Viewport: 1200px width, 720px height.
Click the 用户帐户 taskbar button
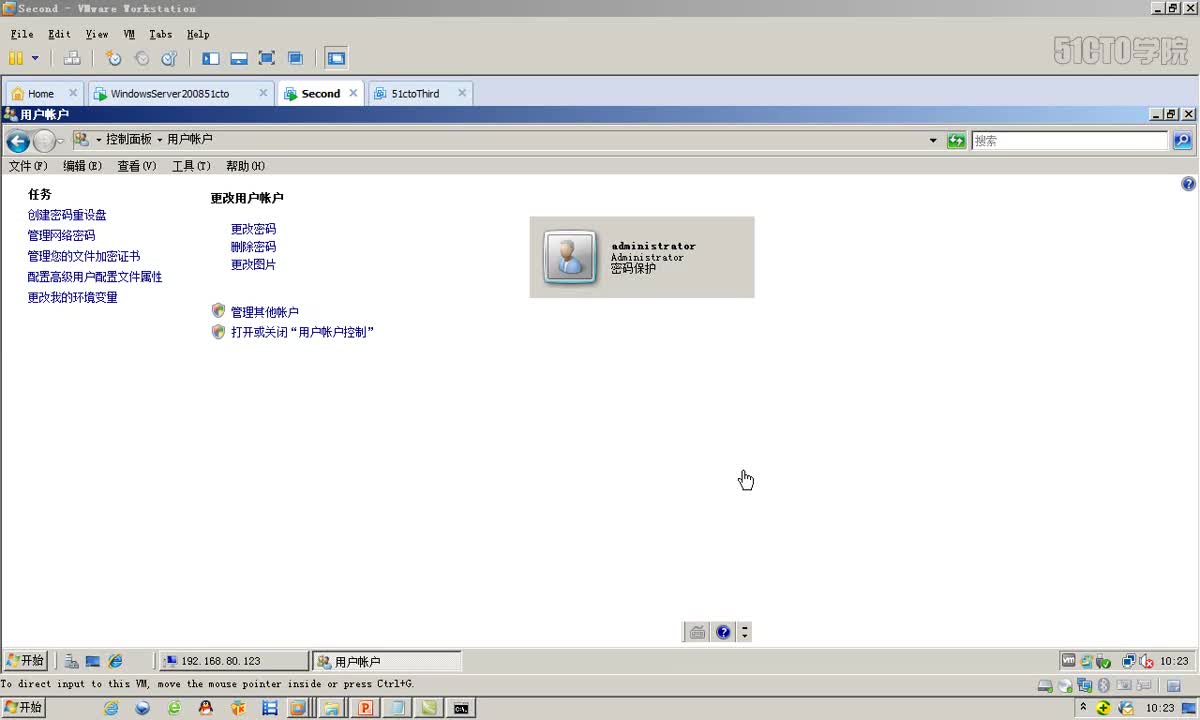pyautogui.click(x=387, y=661)
